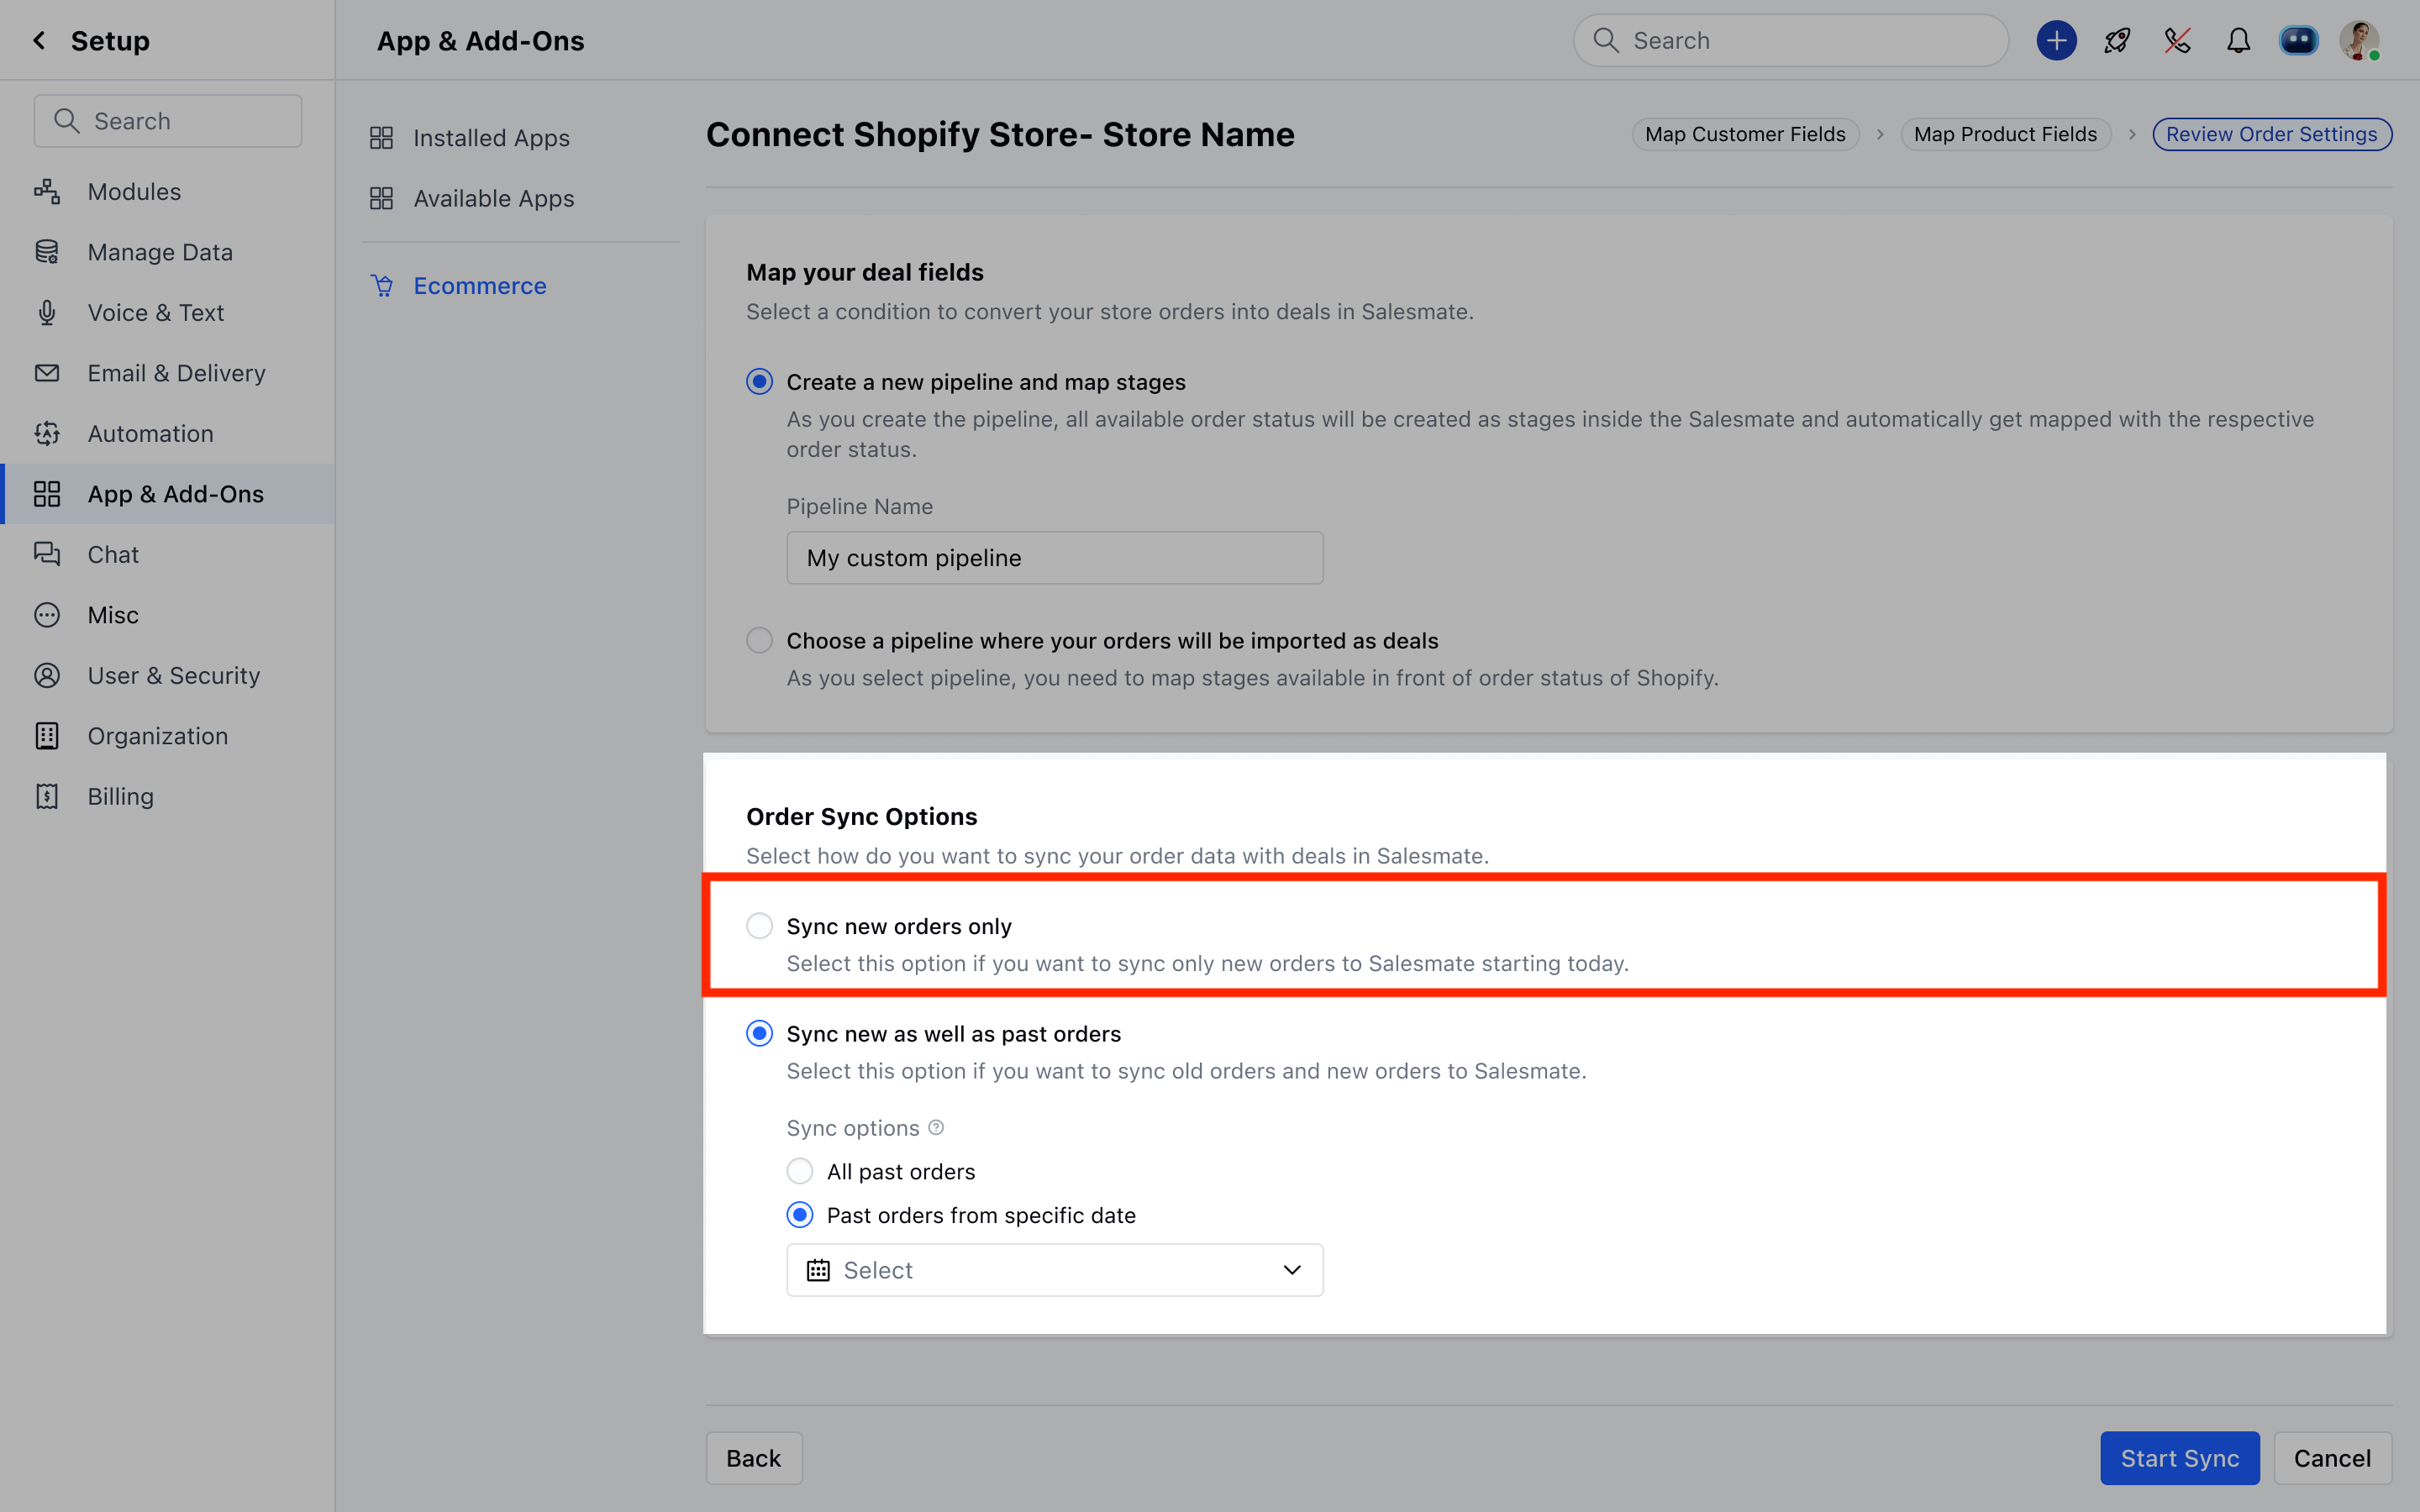Select Create a new pipeline and map stages
Screen dimensions: 2420x1512
click(x=759, y=382)
